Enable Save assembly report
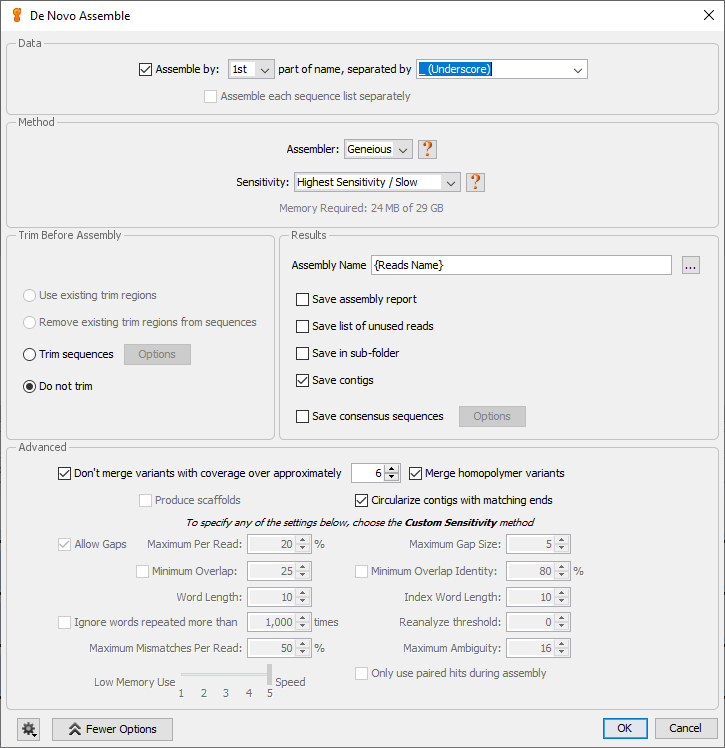Screen dimensions: 725x748 (302, 300)
